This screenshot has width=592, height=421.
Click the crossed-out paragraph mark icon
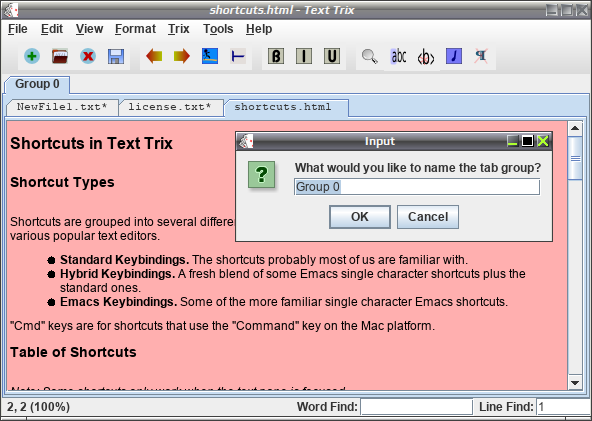(x=481, y=56)
